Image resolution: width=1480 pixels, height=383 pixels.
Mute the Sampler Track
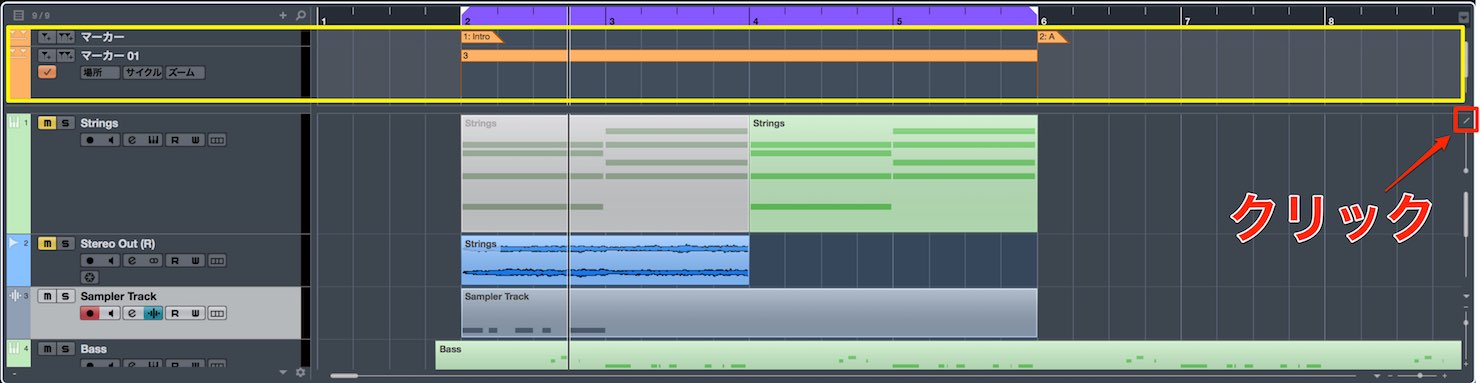point(47,297)
